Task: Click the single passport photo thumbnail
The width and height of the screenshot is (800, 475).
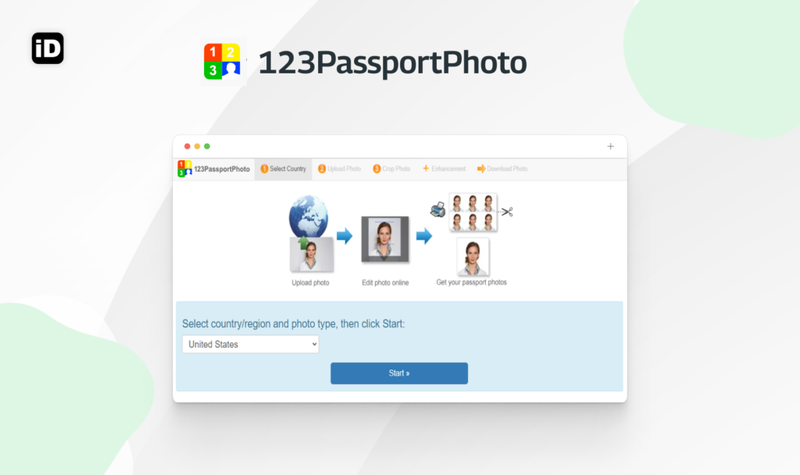Action: pyautogui.click(x=473, y=257)
